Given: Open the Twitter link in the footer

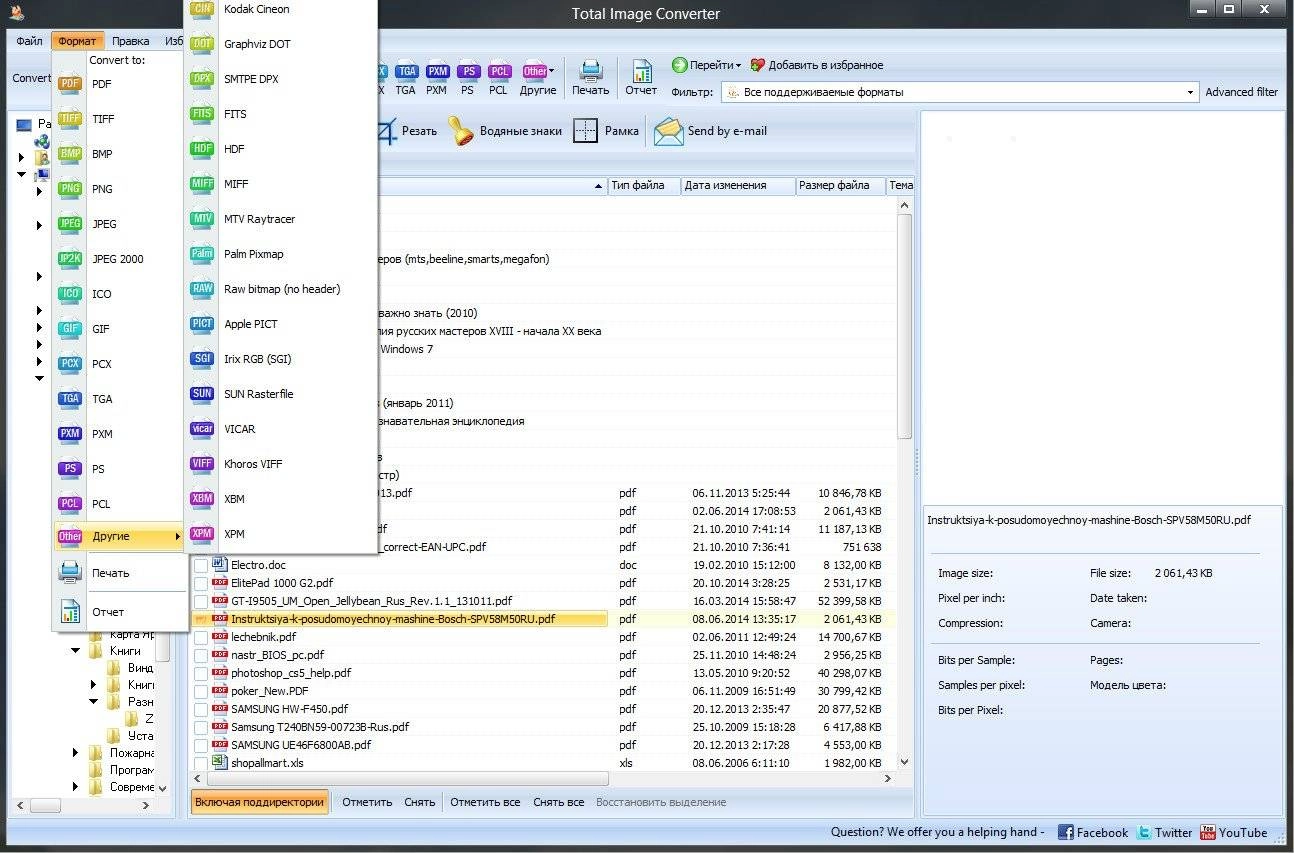Looking at the screenshot, I should [1164, 832].
